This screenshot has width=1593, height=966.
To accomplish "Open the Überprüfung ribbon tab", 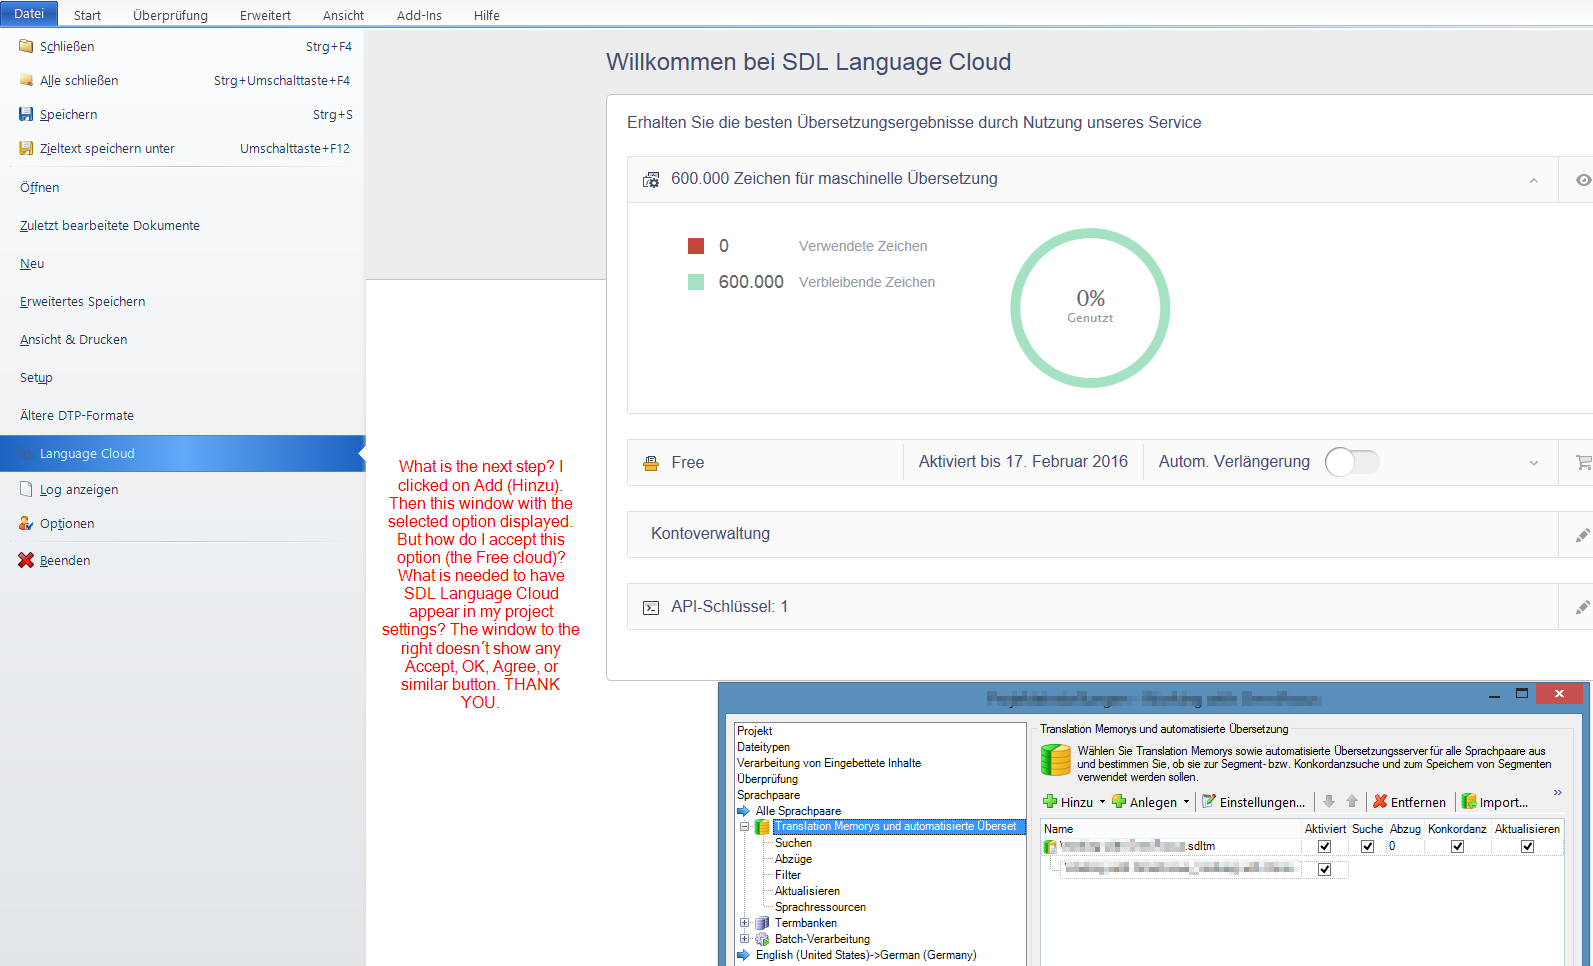I will click(x=170, y=15).
